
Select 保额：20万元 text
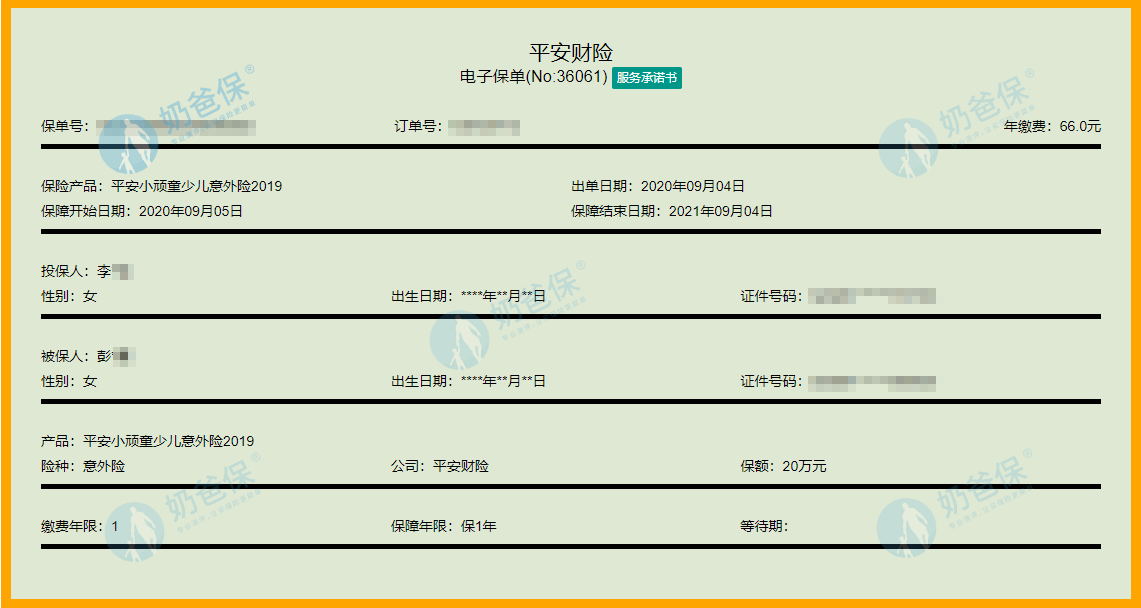(x=784, y=467)
